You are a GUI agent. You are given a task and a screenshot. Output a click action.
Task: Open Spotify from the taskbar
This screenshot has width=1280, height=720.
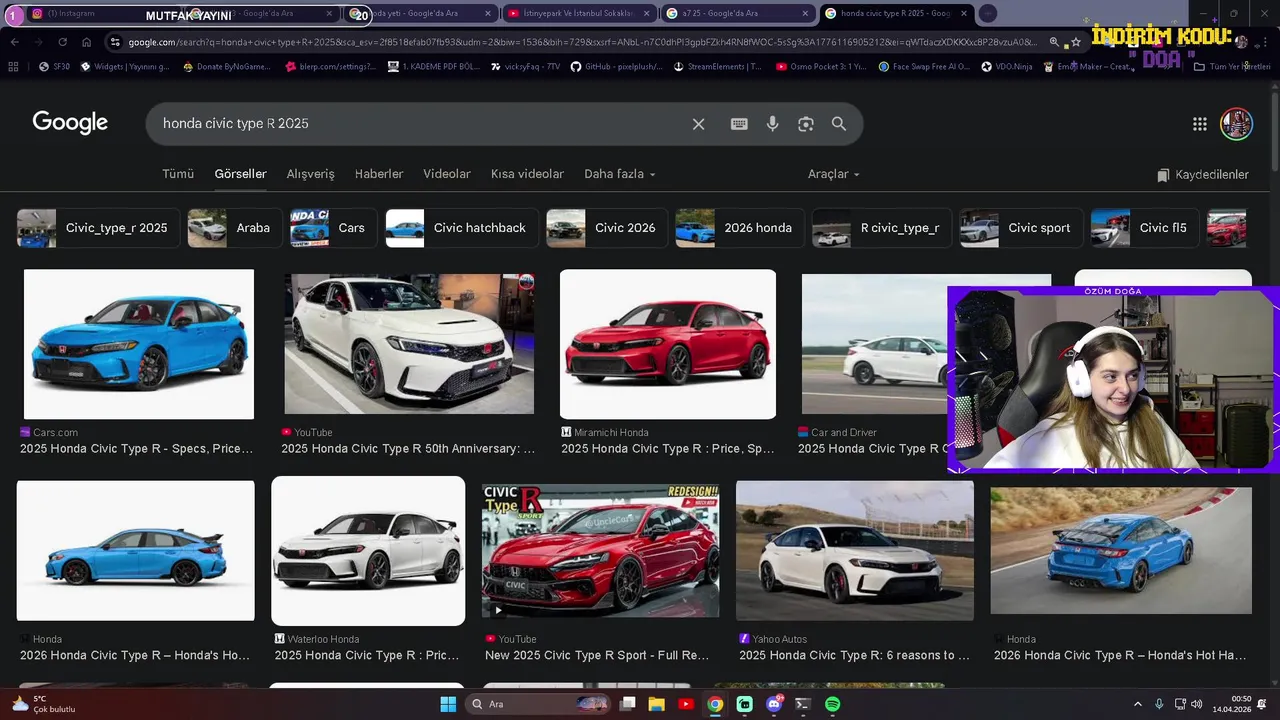click(x=833, y=704)
